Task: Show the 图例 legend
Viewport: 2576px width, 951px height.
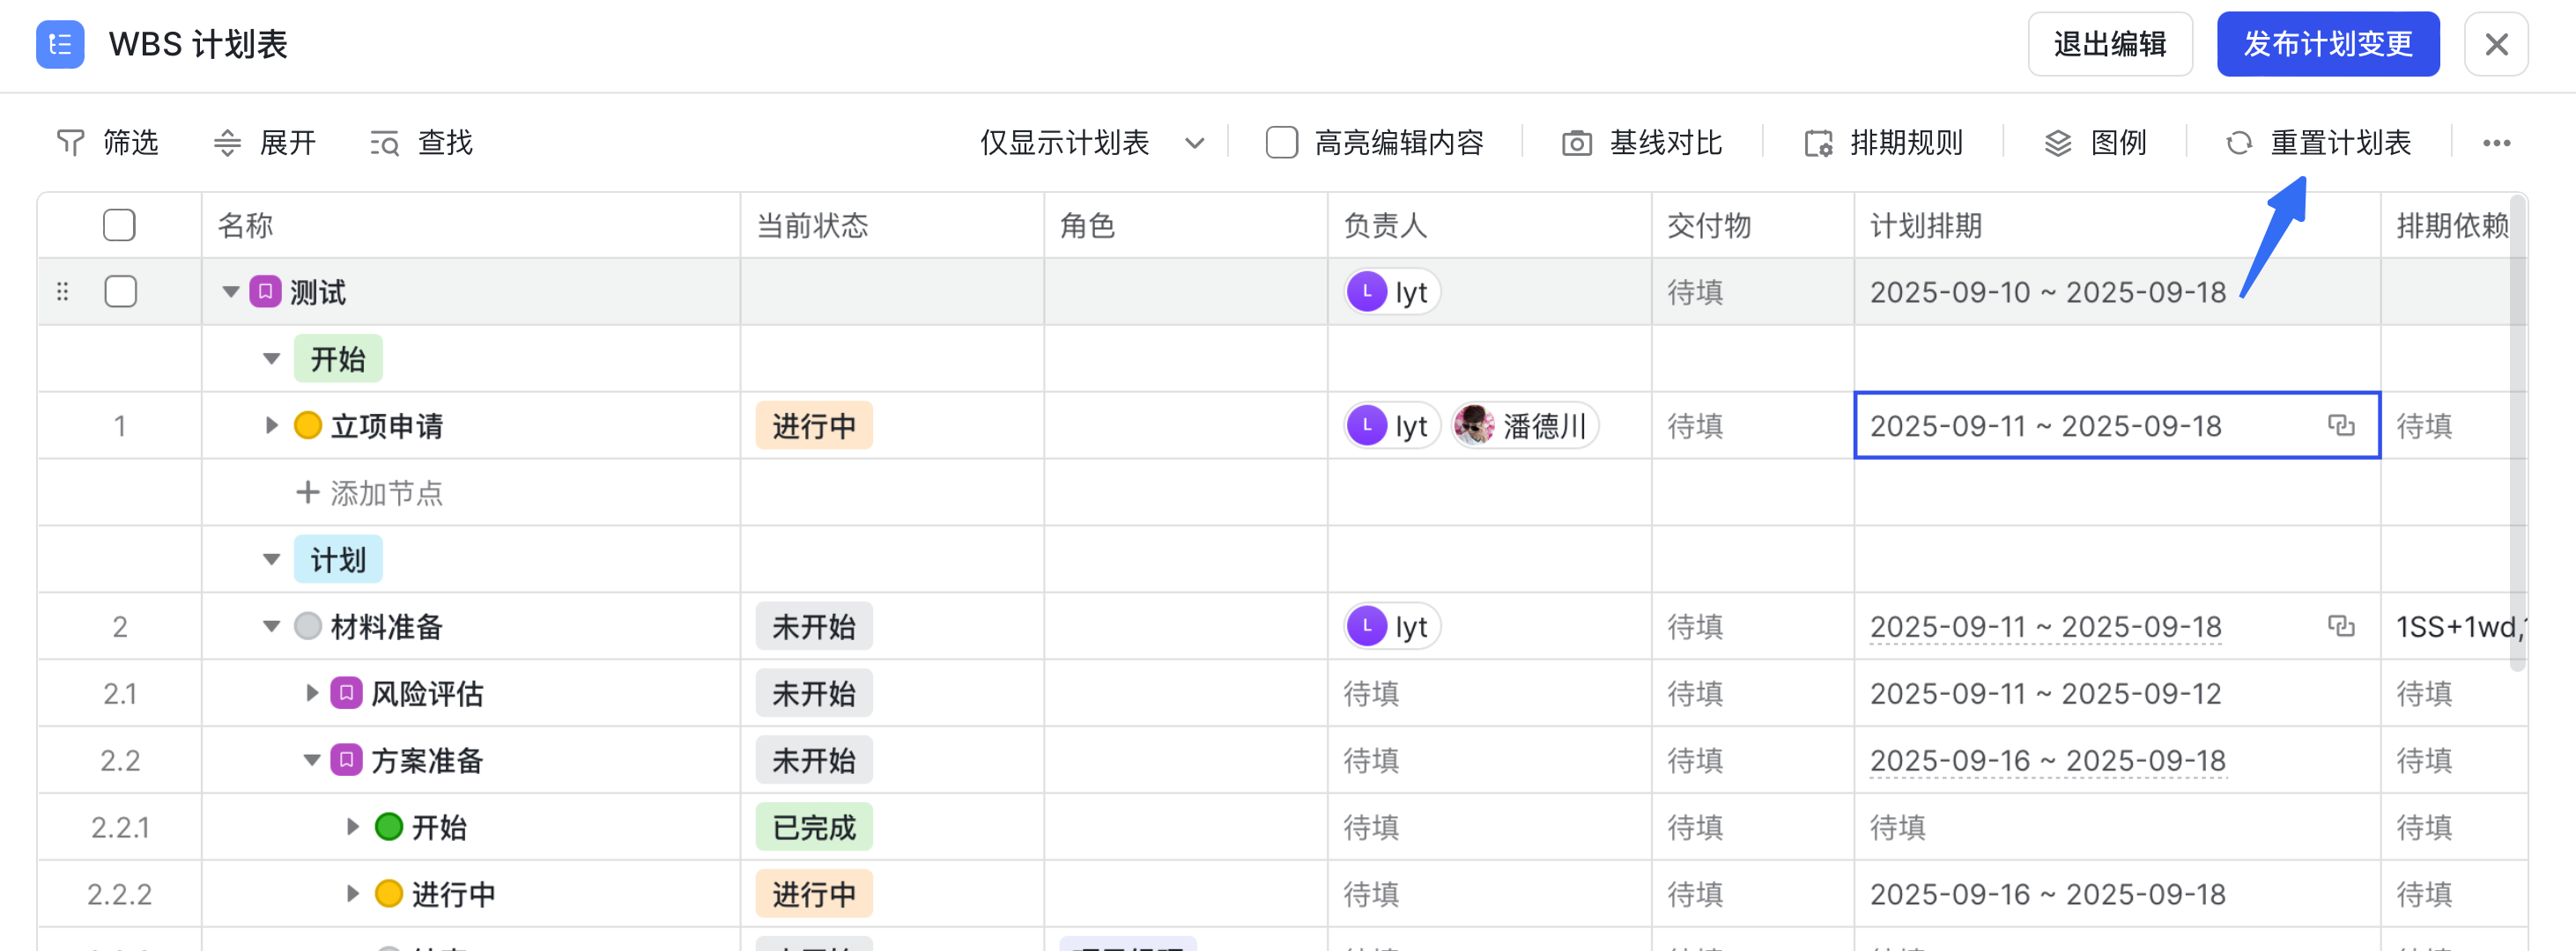Action: point(2095,143)
